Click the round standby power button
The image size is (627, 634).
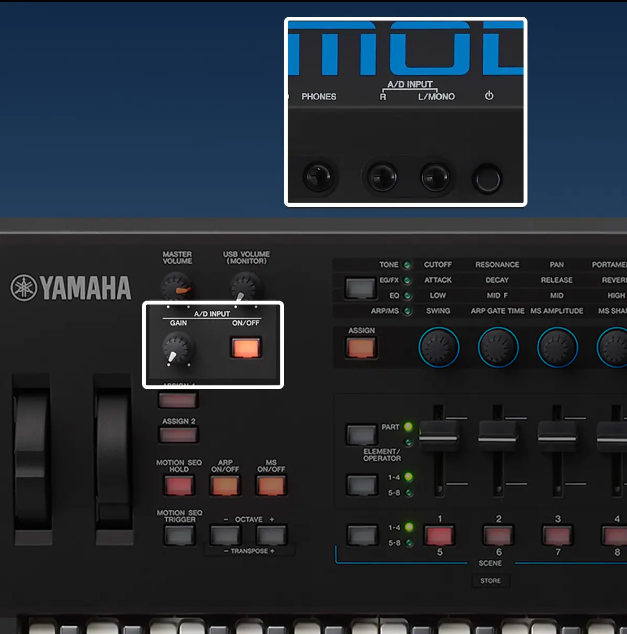487,178
